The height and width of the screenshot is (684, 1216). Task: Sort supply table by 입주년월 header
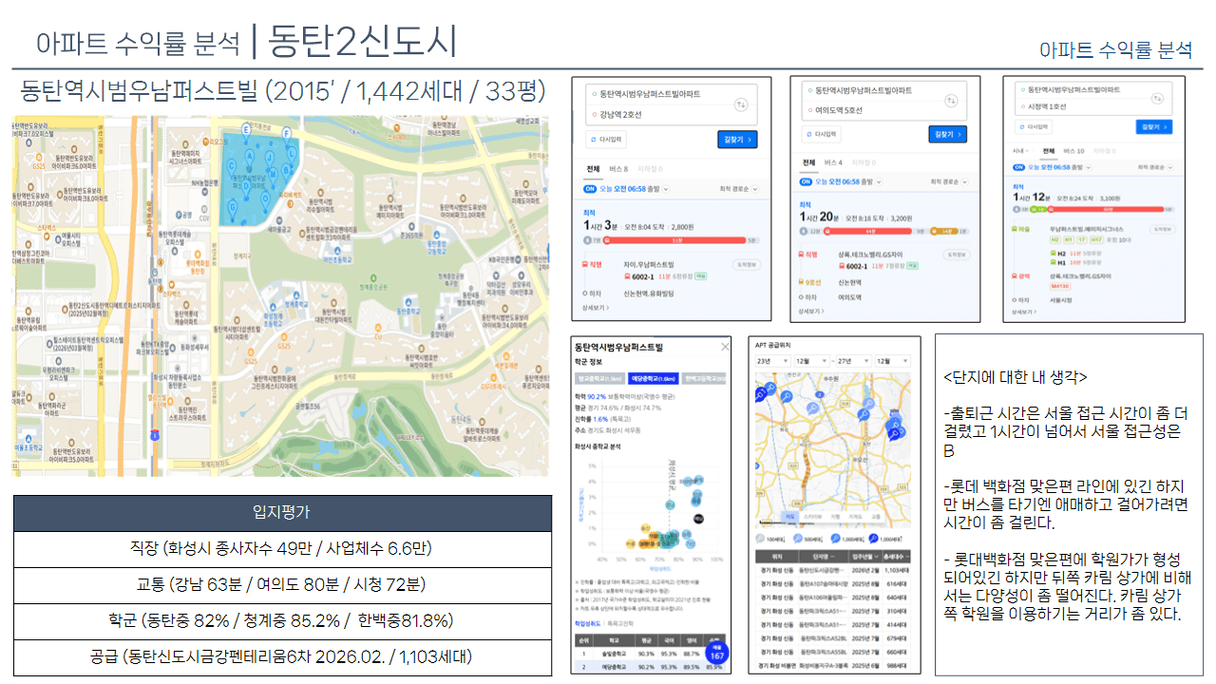click(864, 556)
